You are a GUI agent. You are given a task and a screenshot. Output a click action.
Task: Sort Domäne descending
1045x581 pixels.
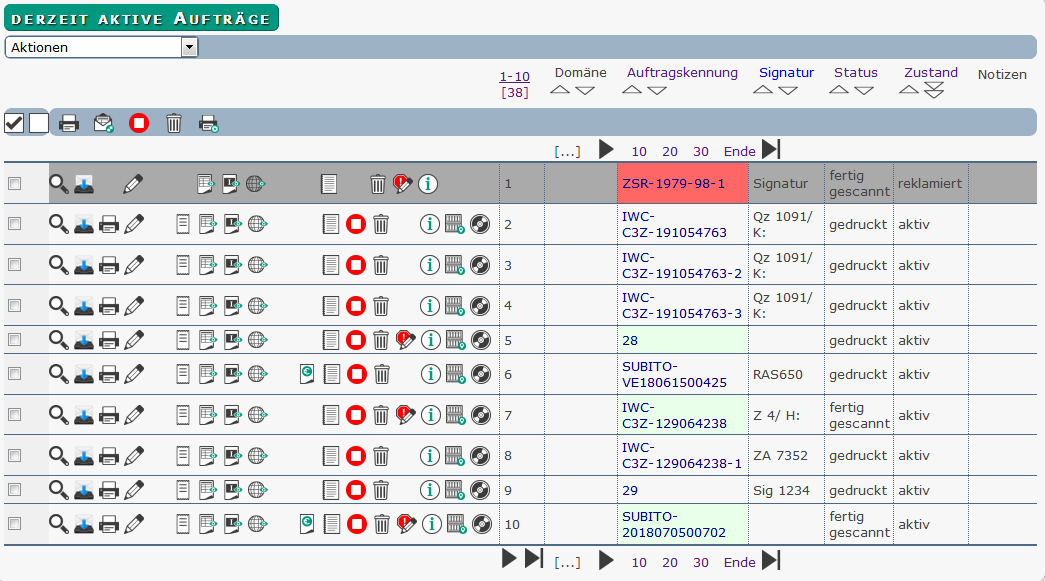pyautogui.click(x=585, y=91)
